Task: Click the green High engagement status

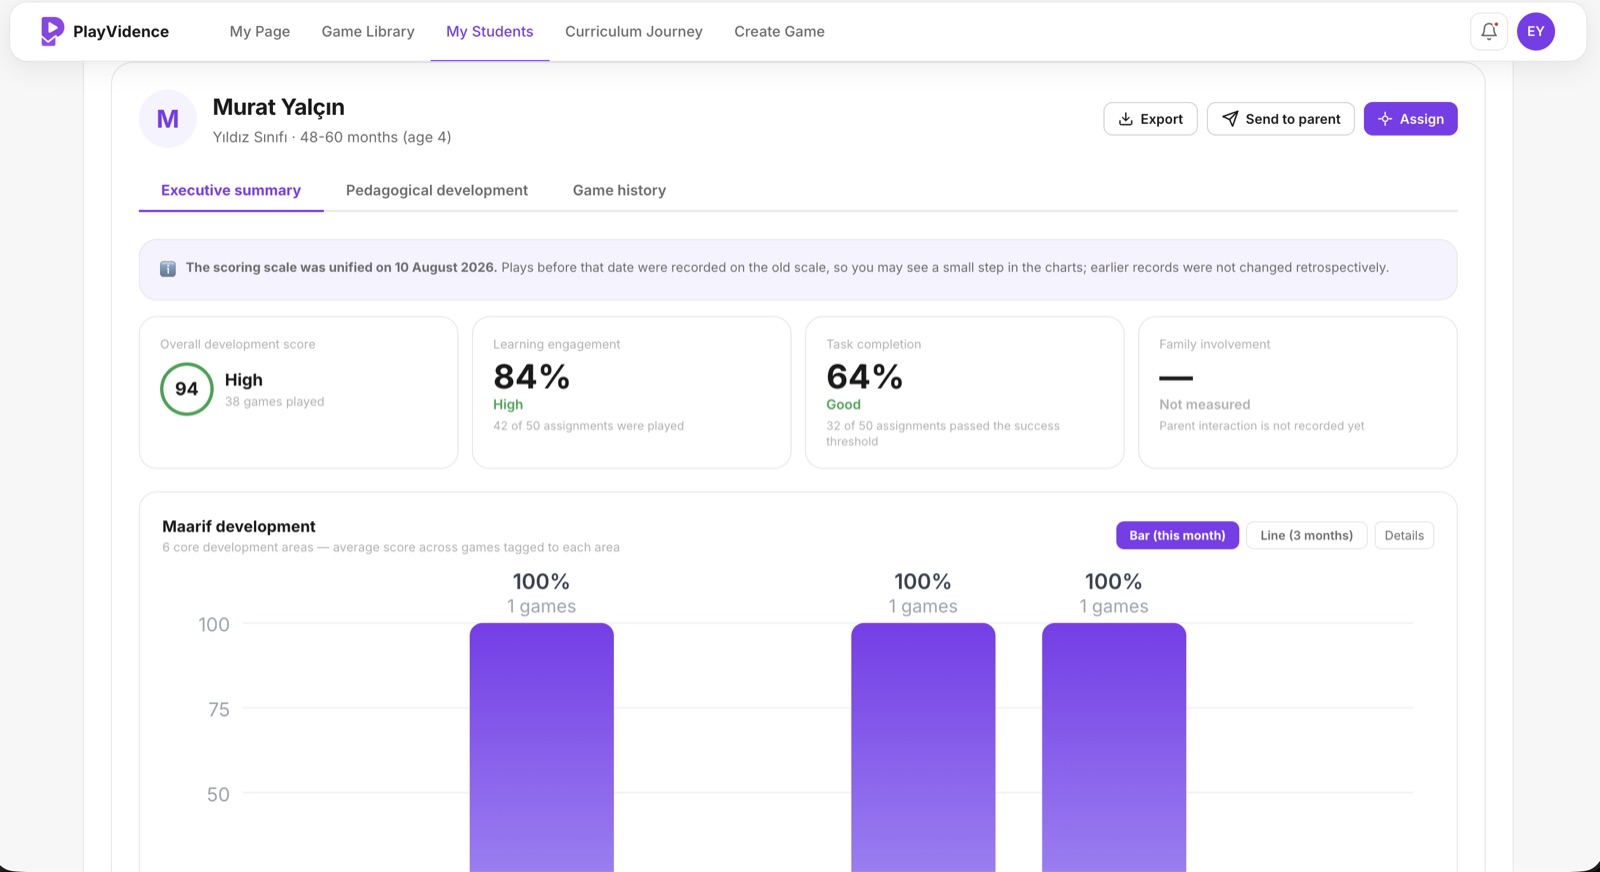Action: [x=508, y=404]
